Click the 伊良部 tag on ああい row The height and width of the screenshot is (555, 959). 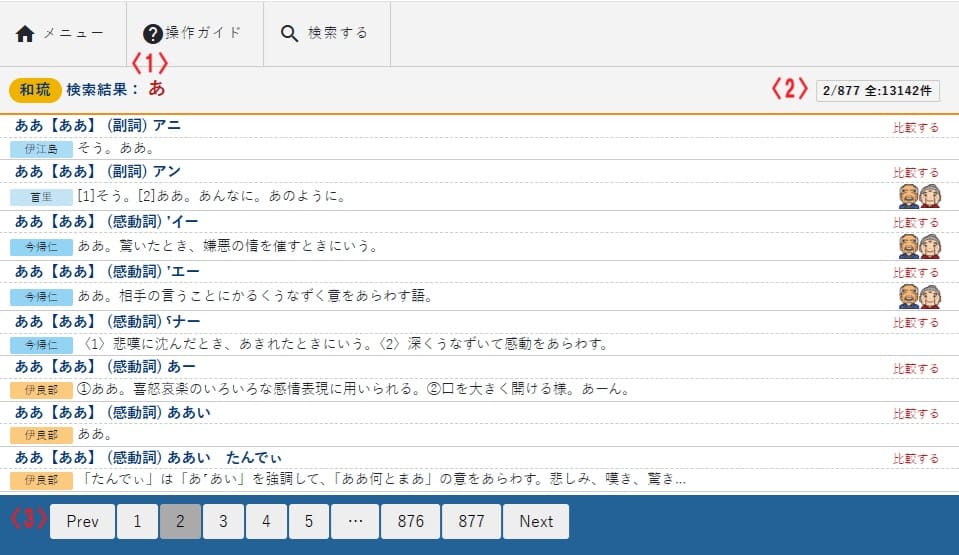(42, 435)
